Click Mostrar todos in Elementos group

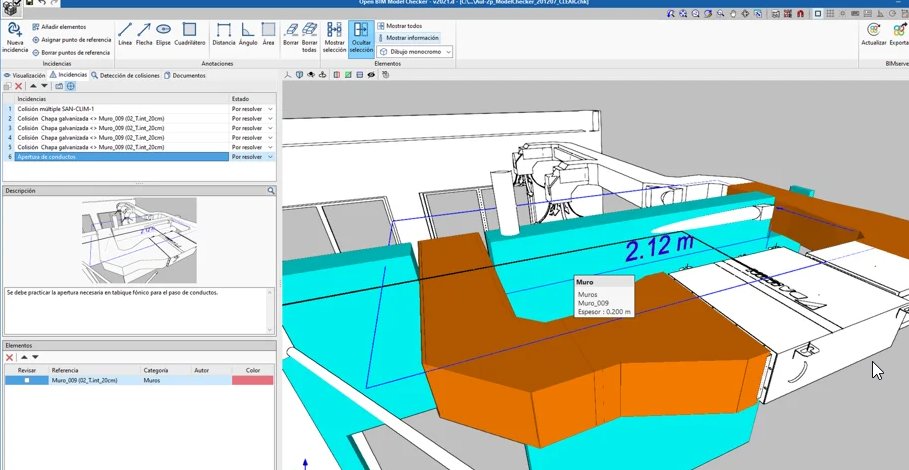[x=400, y=25]
